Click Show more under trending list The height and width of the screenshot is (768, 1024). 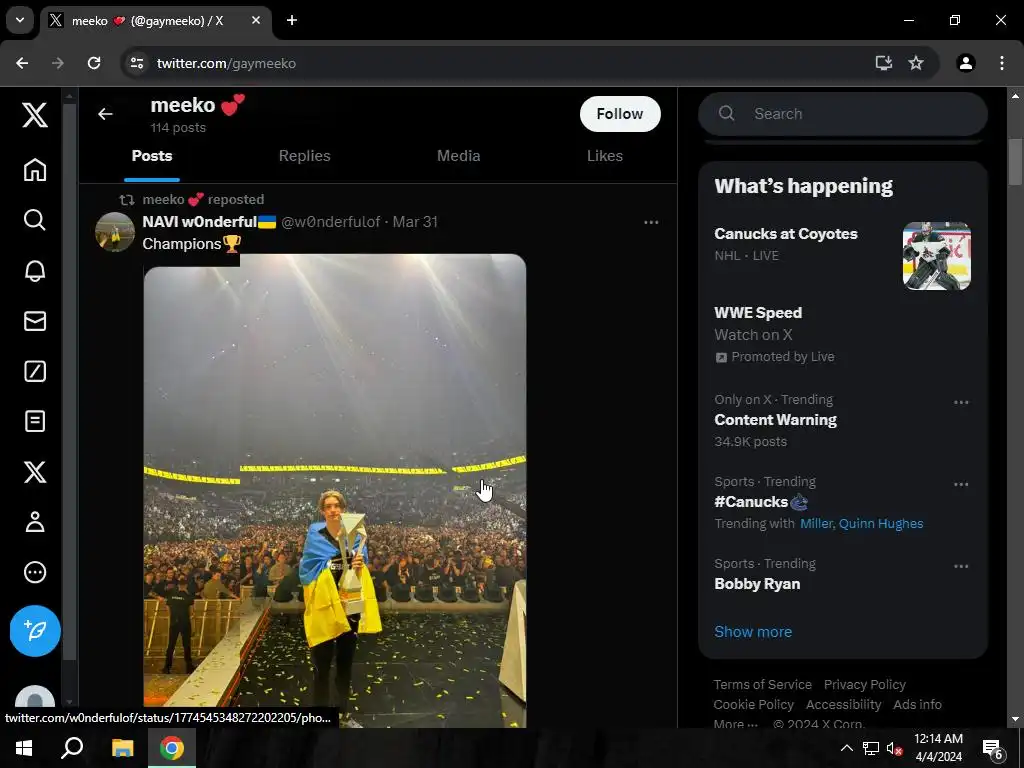coord(753,632)
